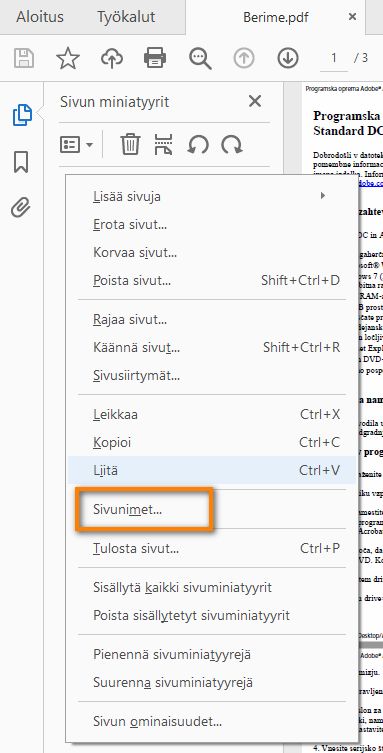Switch to the Työkalut tab
383x753 pixels.
click(126, 17)
